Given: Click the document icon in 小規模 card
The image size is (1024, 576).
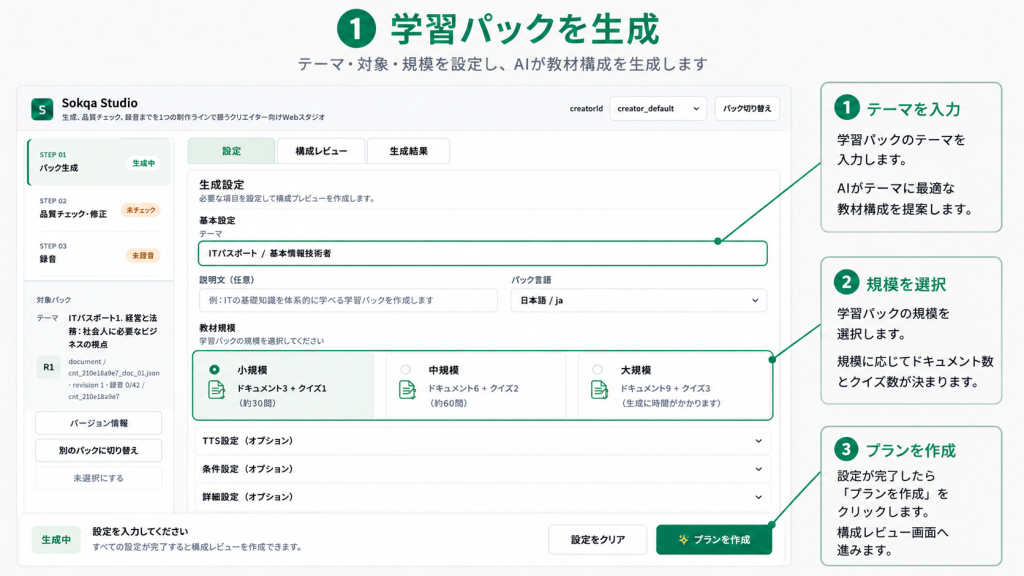Looking at the screenshot, I should coord(216,390).
